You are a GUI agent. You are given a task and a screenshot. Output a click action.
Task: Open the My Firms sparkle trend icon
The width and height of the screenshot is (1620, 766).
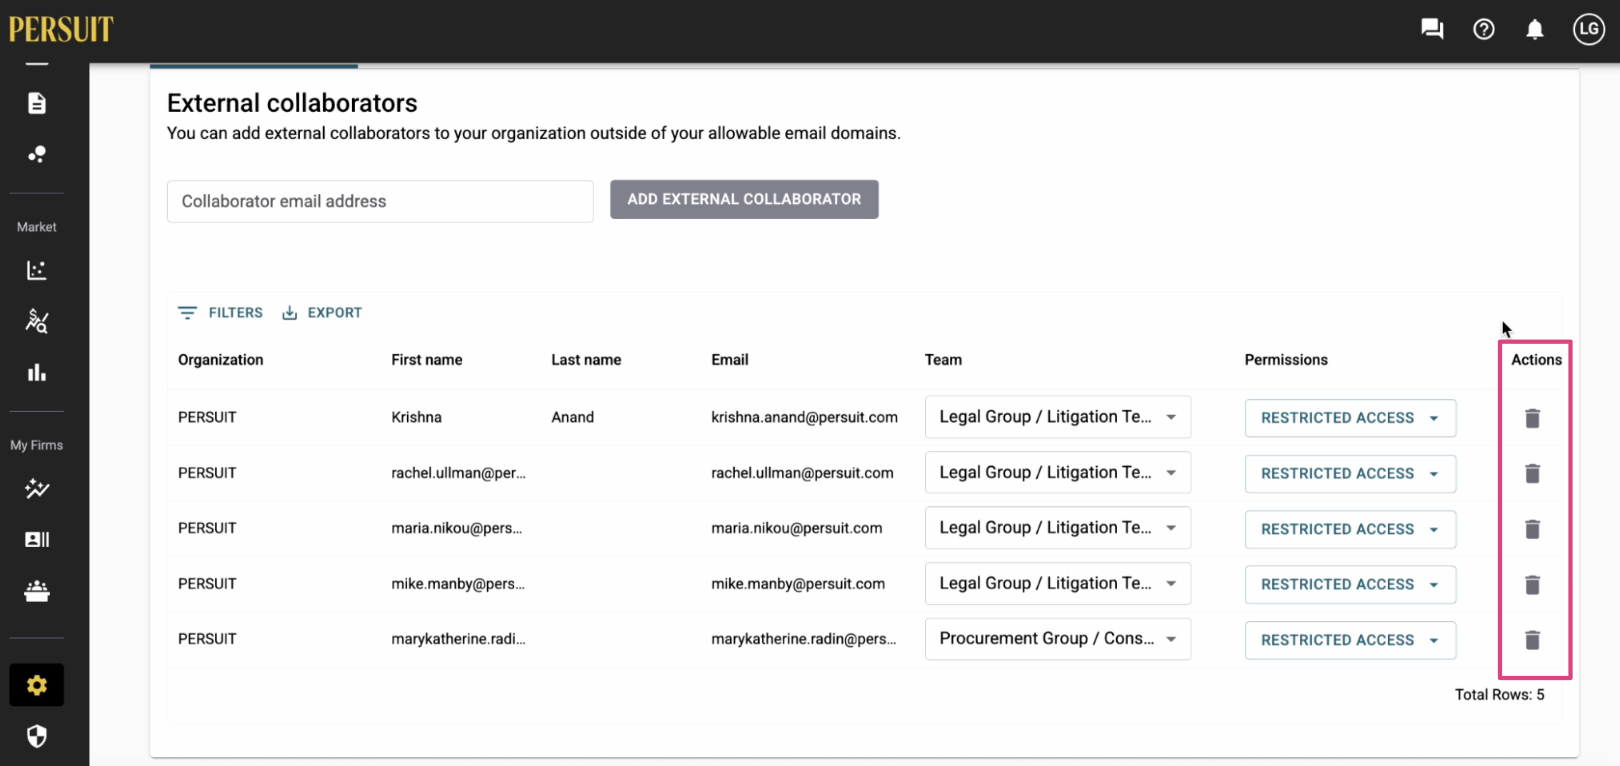tap(37, 488)
